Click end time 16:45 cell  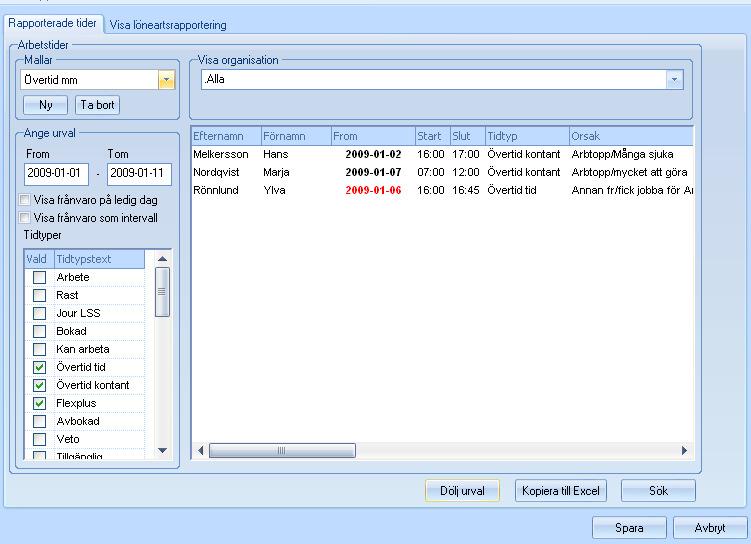pos(466,190)
